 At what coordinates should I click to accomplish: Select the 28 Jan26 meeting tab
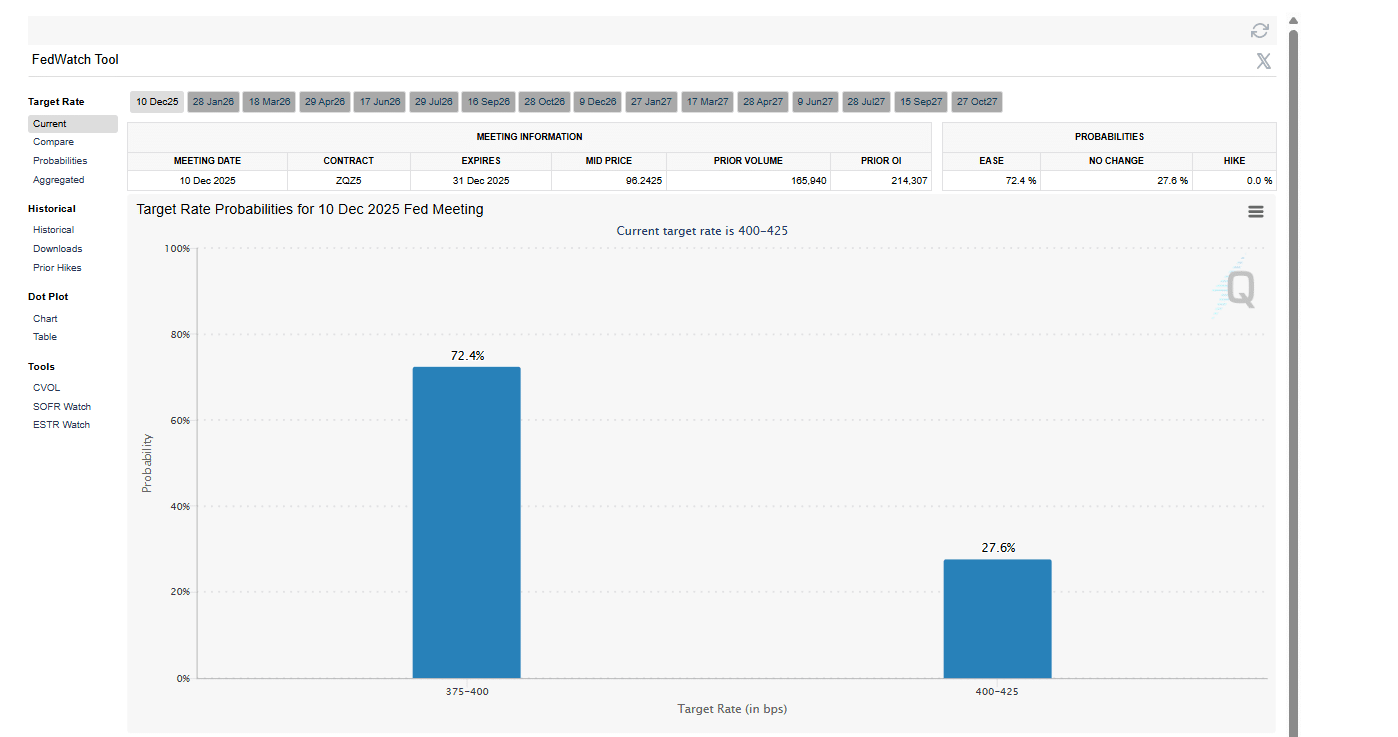point(213,102)
